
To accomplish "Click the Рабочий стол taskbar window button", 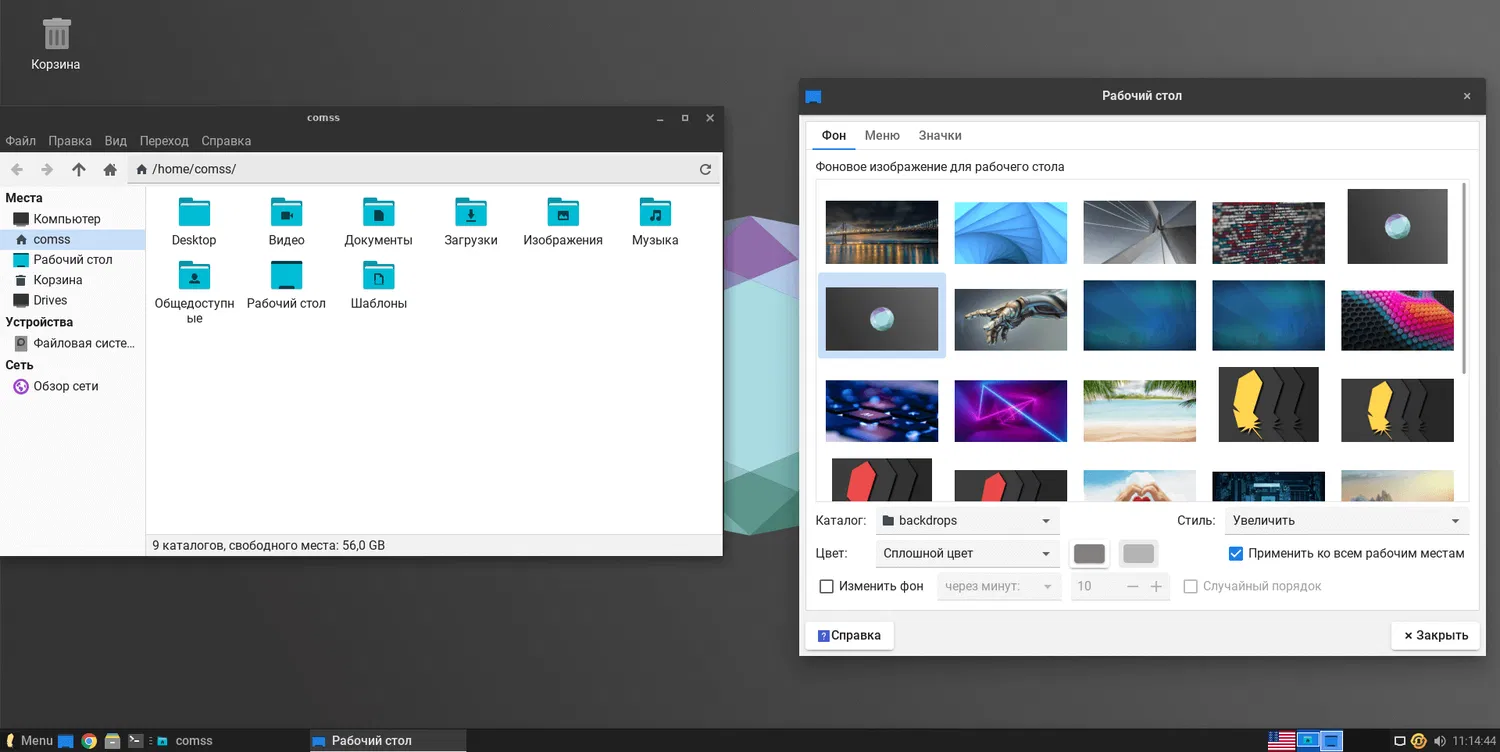I will [x=387, y=741].
